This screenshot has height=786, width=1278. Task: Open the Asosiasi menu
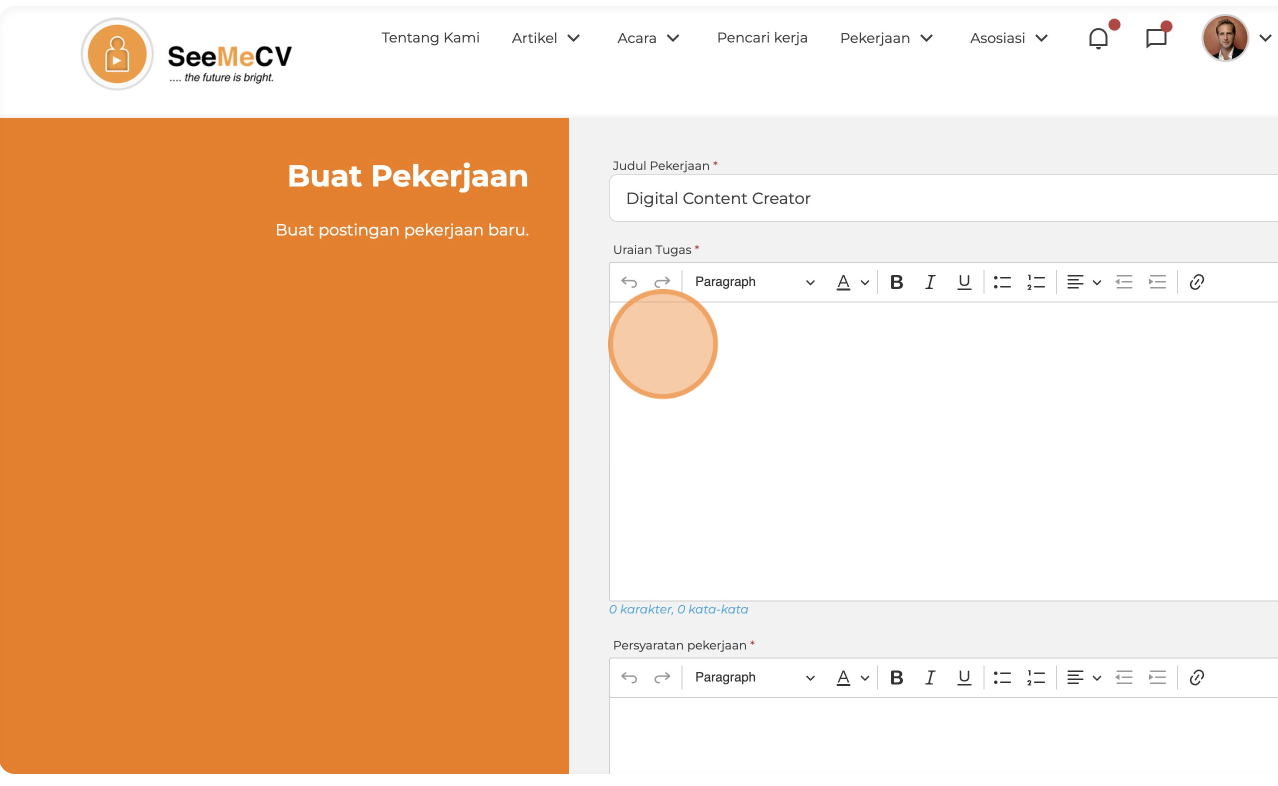click(x=1009, y=38)
